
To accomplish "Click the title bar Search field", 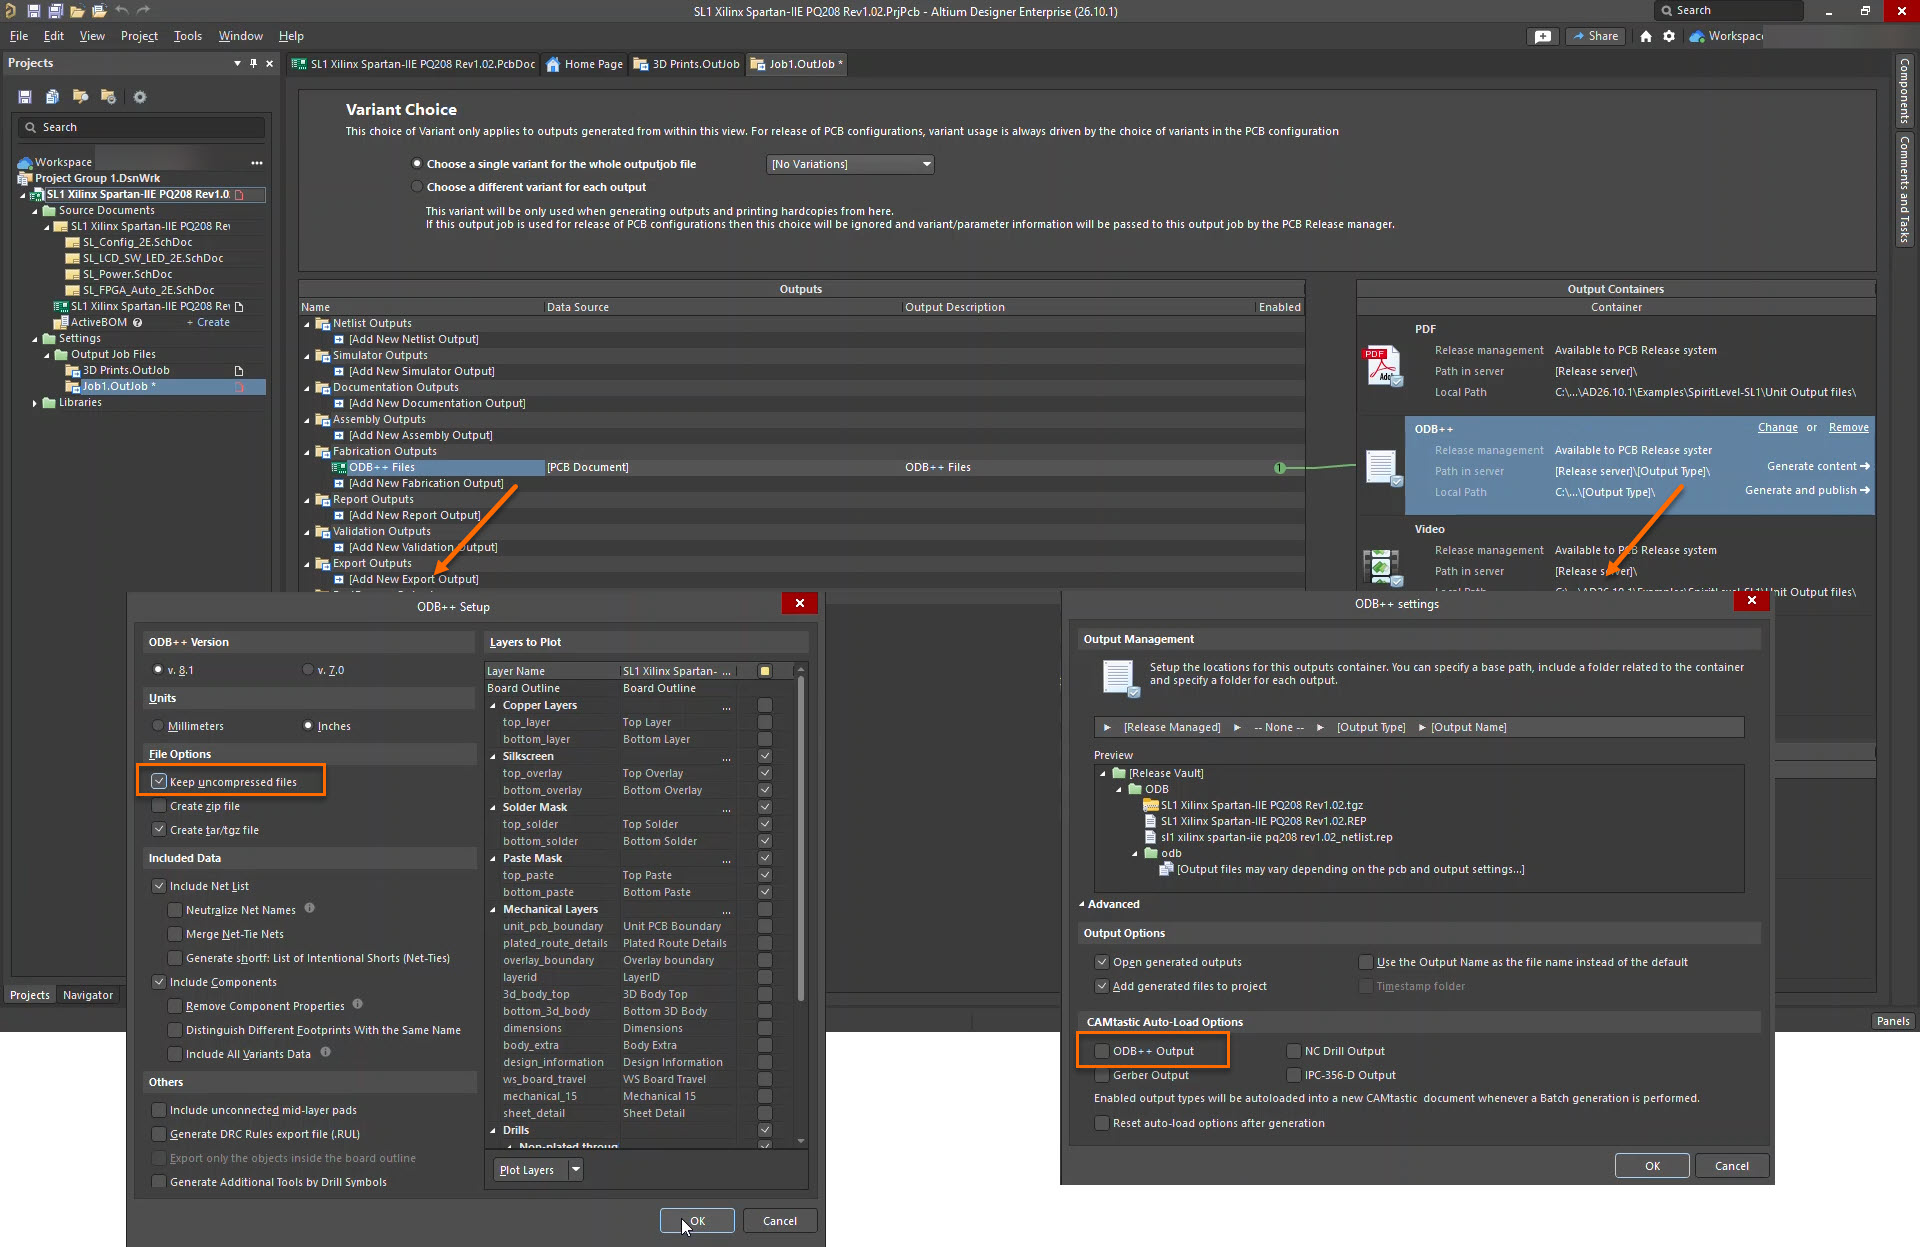I will pos(1730,10).
